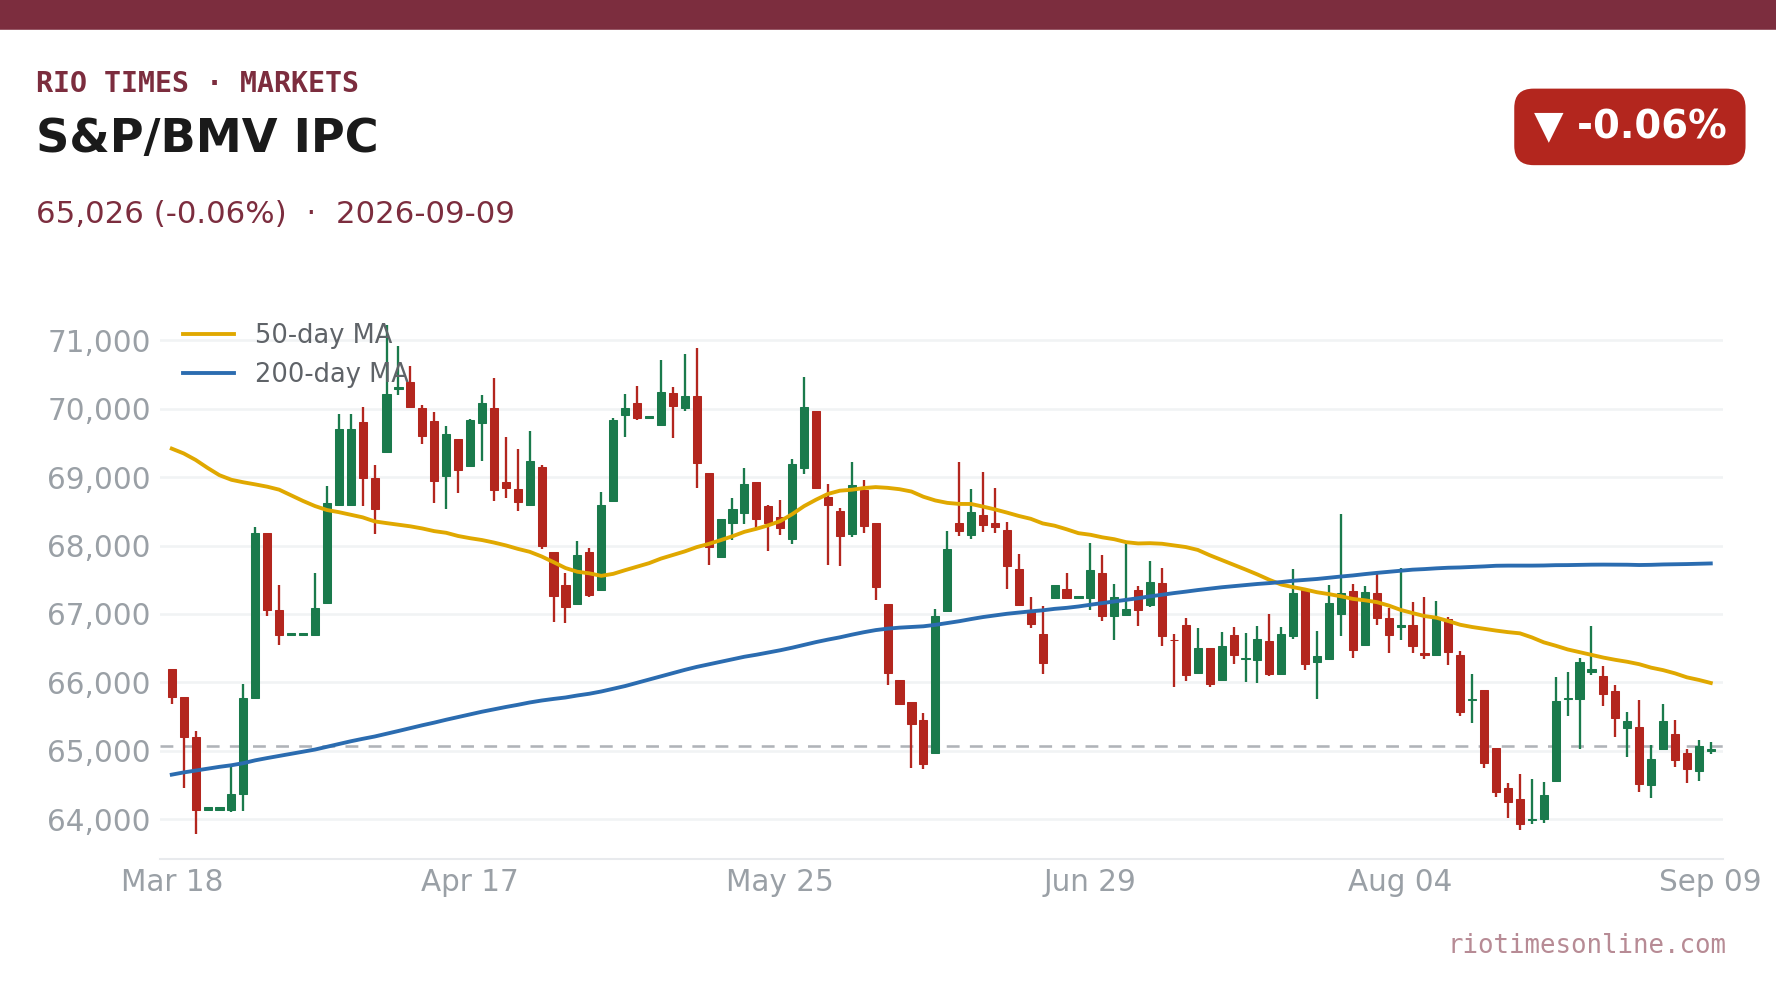Click the S&P/BMV IPC chart title
1776x999 pixels.
tap(207, 137)
